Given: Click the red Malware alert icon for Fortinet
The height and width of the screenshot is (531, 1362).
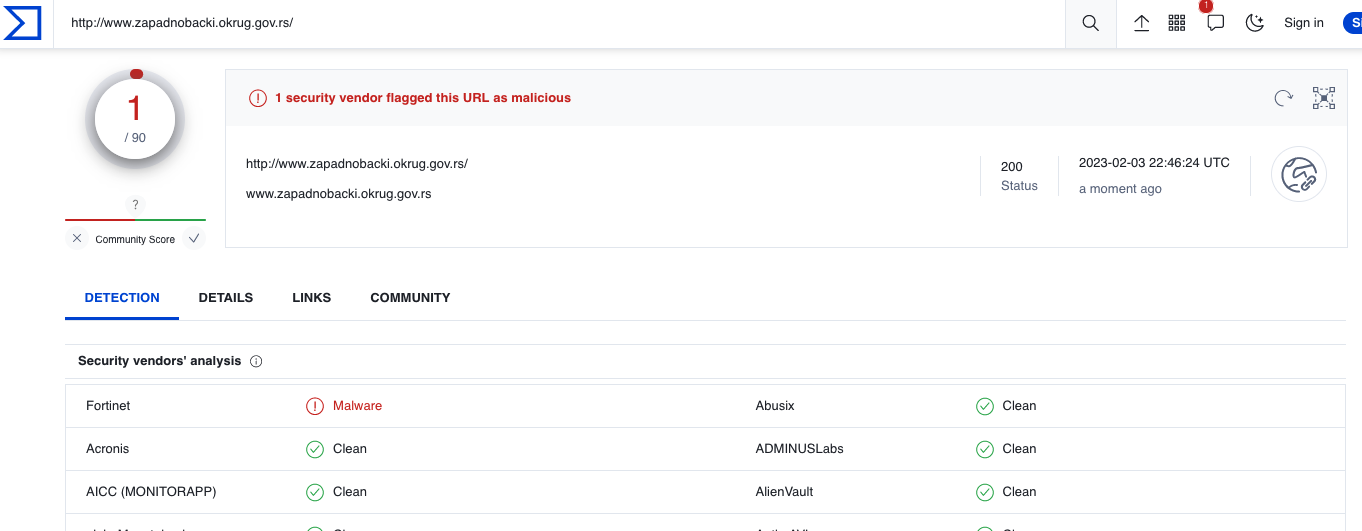Looking at the screenshot, I should click(x=315, y=406).
